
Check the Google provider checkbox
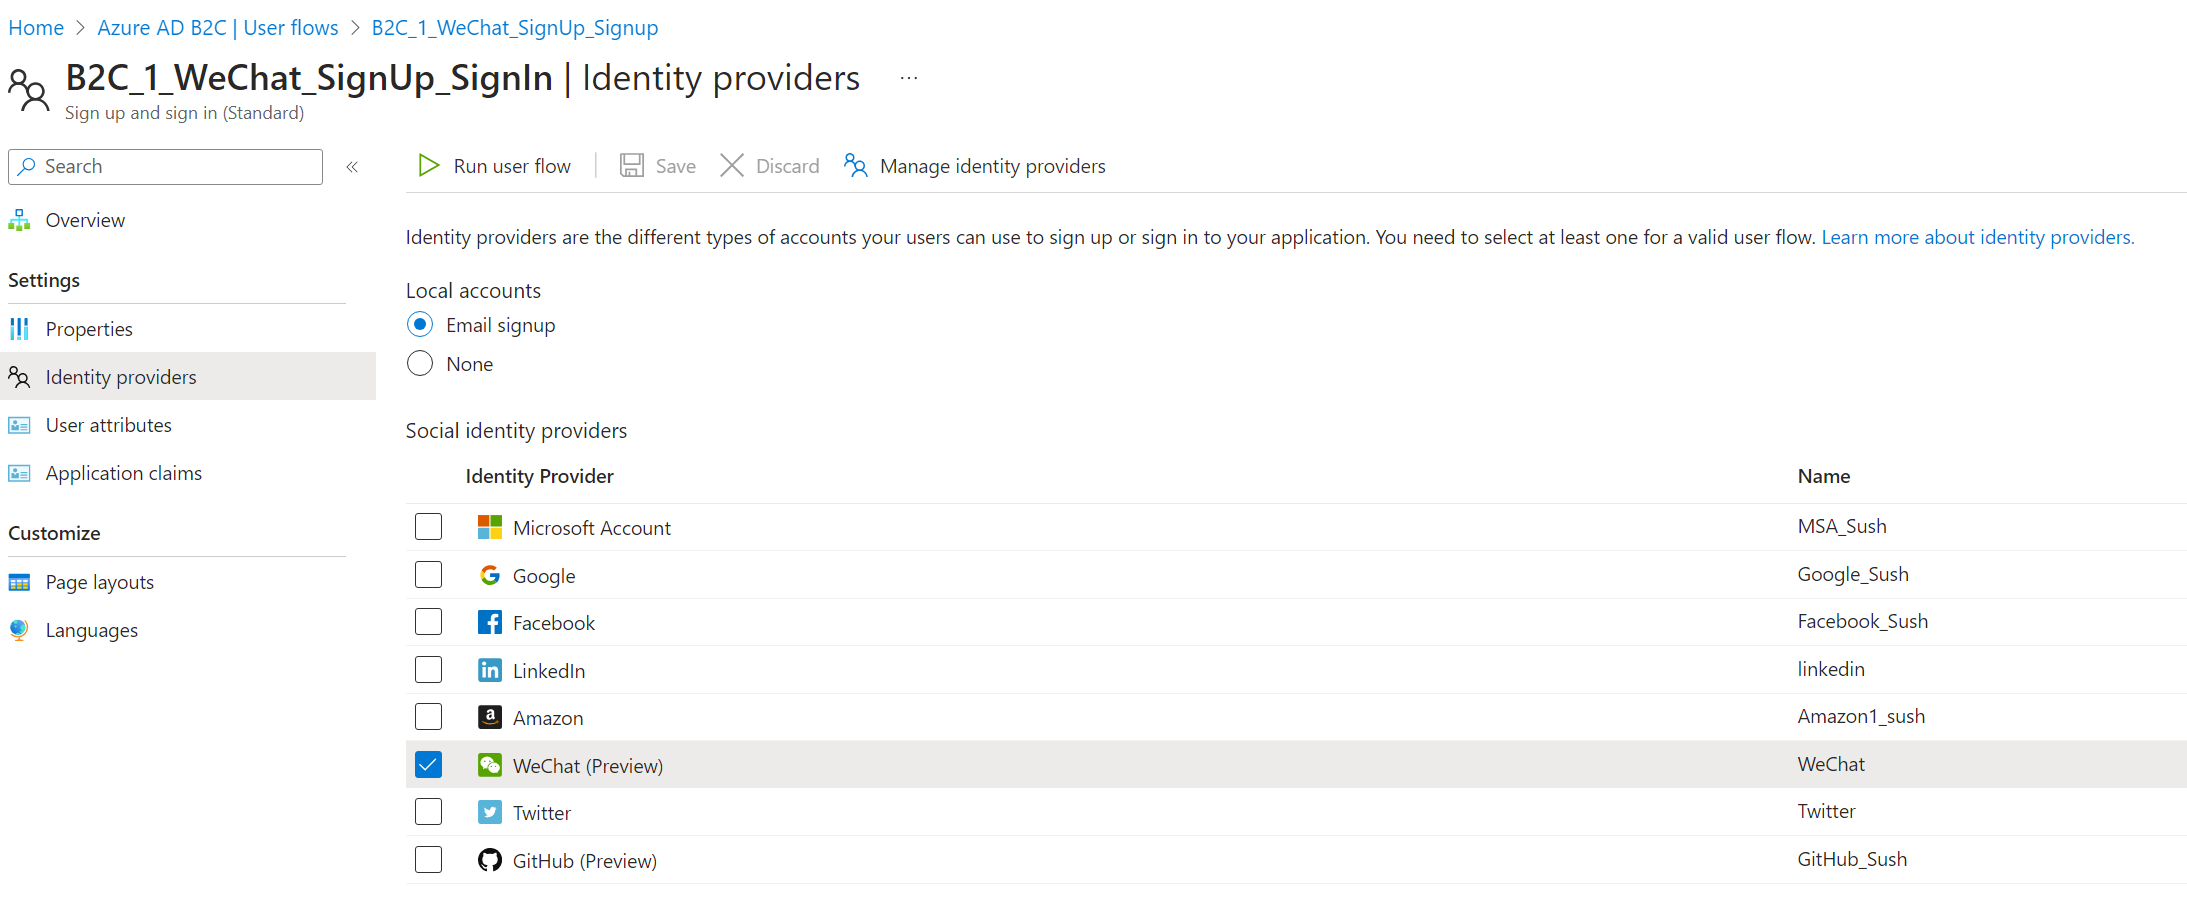(428, 575)
